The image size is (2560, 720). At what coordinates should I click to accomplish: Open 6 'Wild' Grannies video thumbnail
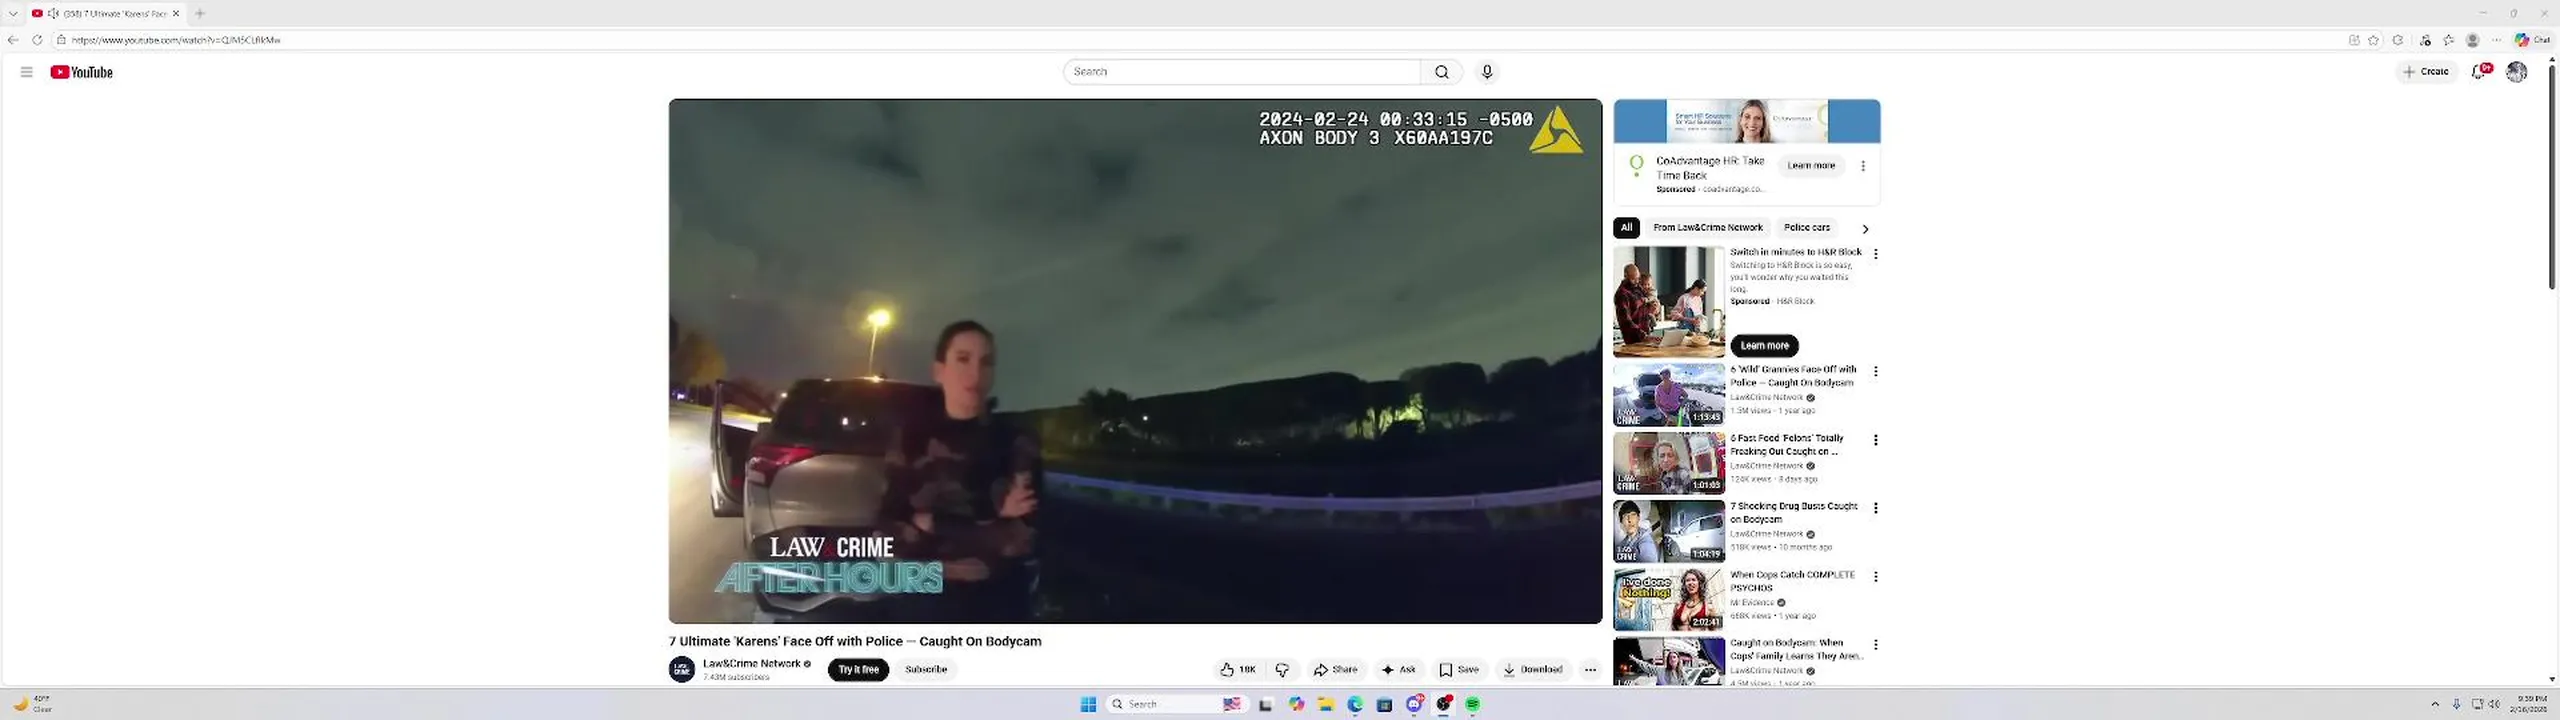tap(1669, 395)
